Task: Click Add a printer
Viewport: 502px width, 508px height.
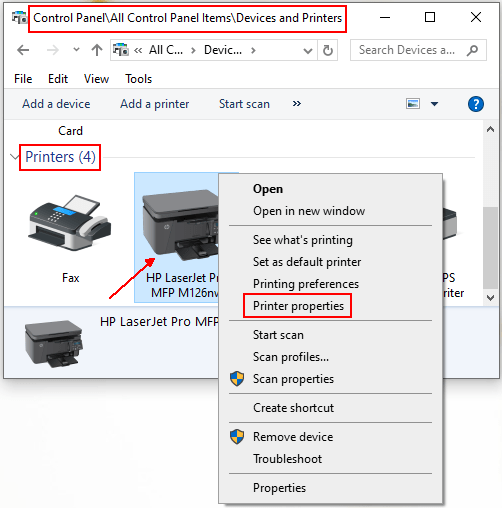Action: [154, 104]
